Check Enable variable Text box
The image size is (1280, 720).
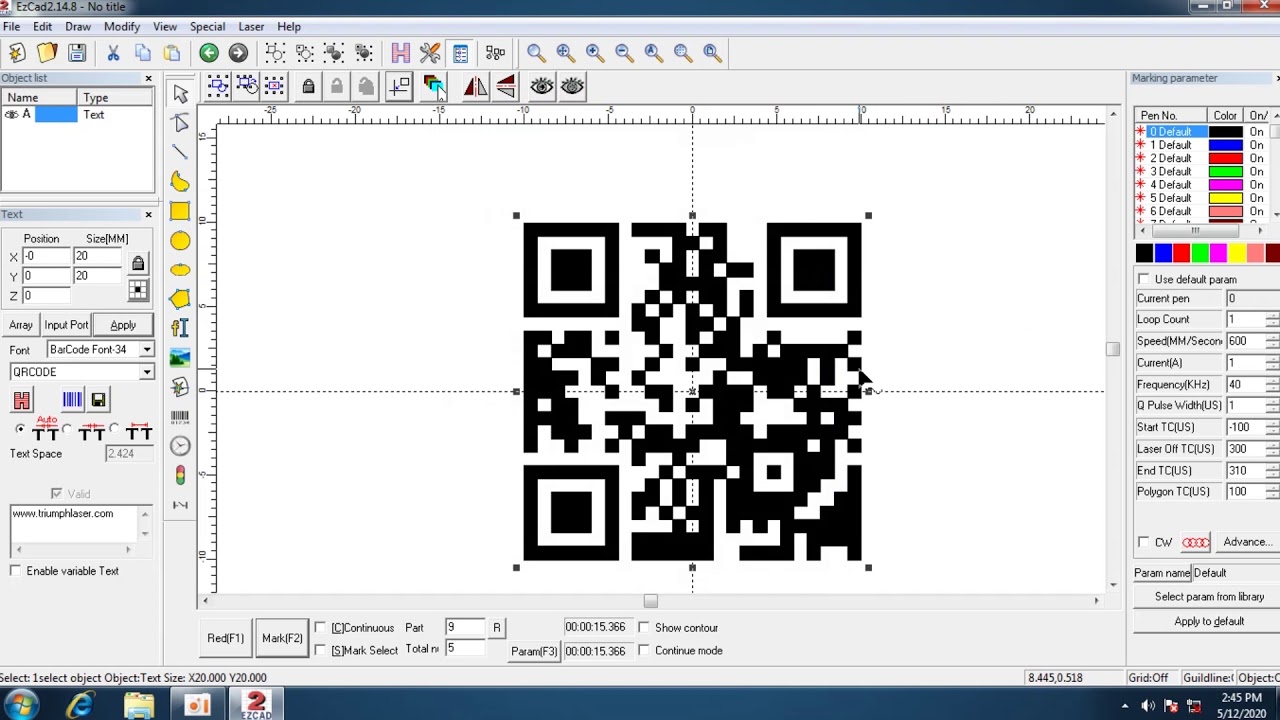pyautogui.click(x=16, y=571)
